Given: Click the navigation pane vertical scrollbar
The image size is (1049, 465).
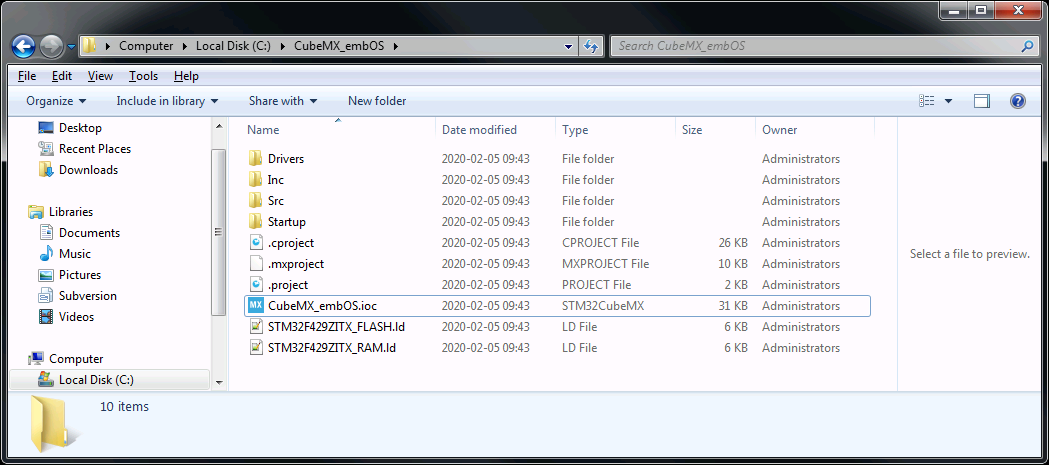Looking at the screenshot, I should pos(219,230).
